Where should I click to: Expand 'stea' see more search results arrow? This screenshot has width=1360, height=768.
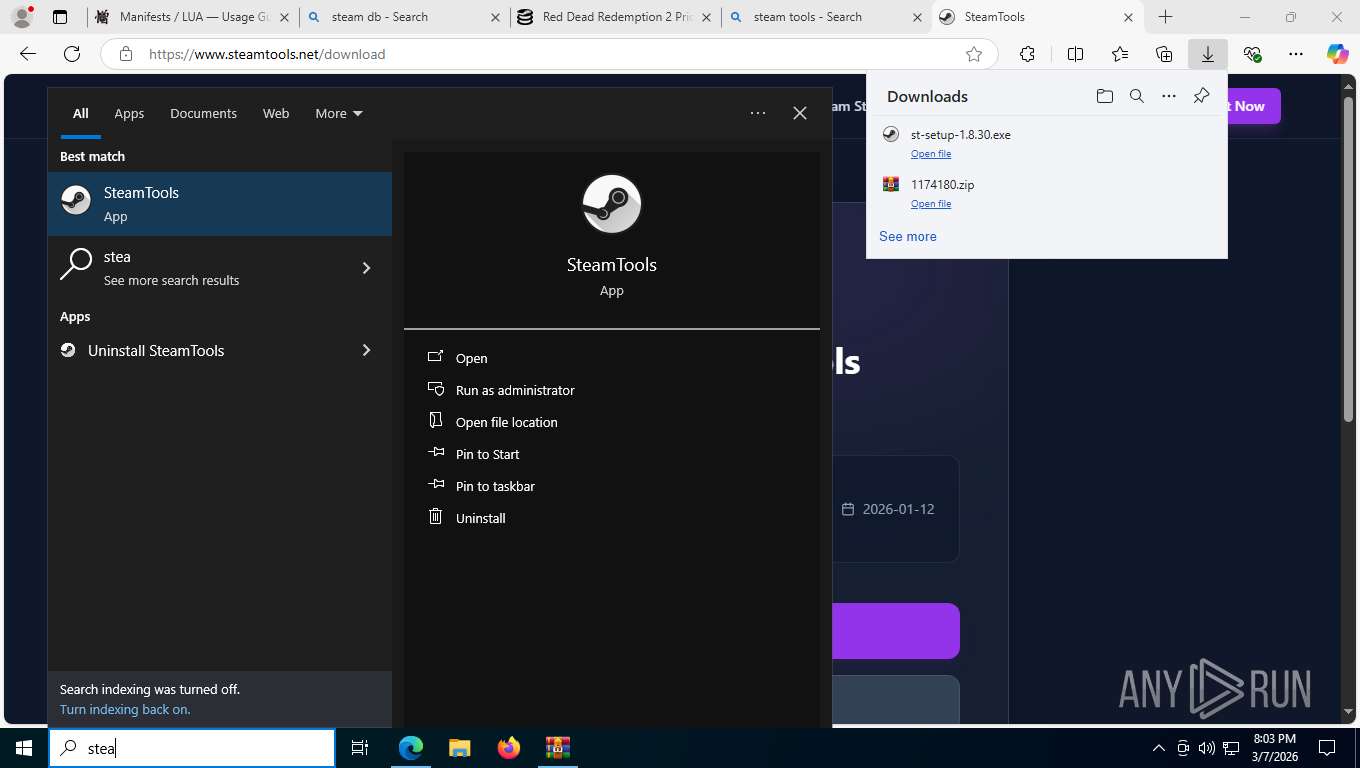tap(366, 268)
